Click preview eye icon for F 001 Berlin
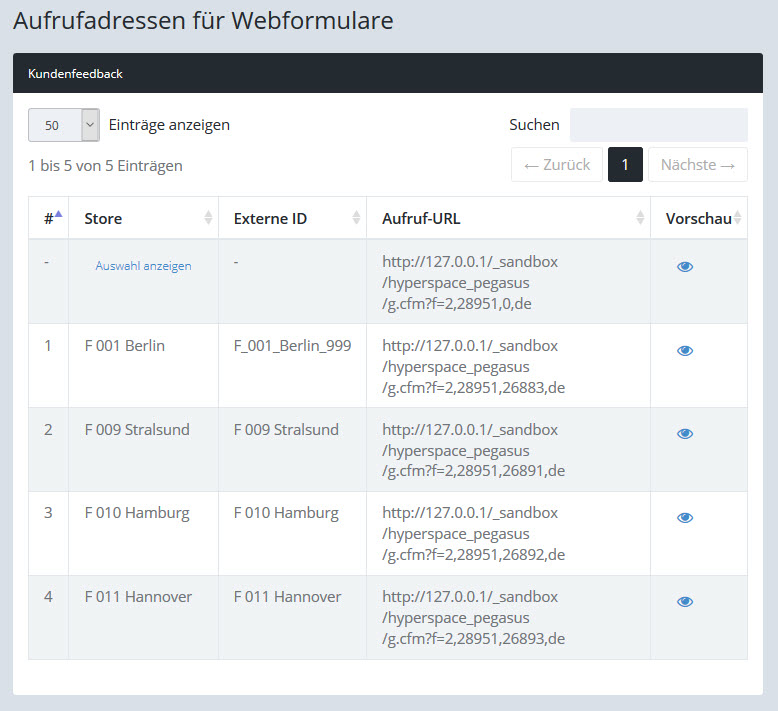The height and width of the screenshot is (711, 778). 685,351
